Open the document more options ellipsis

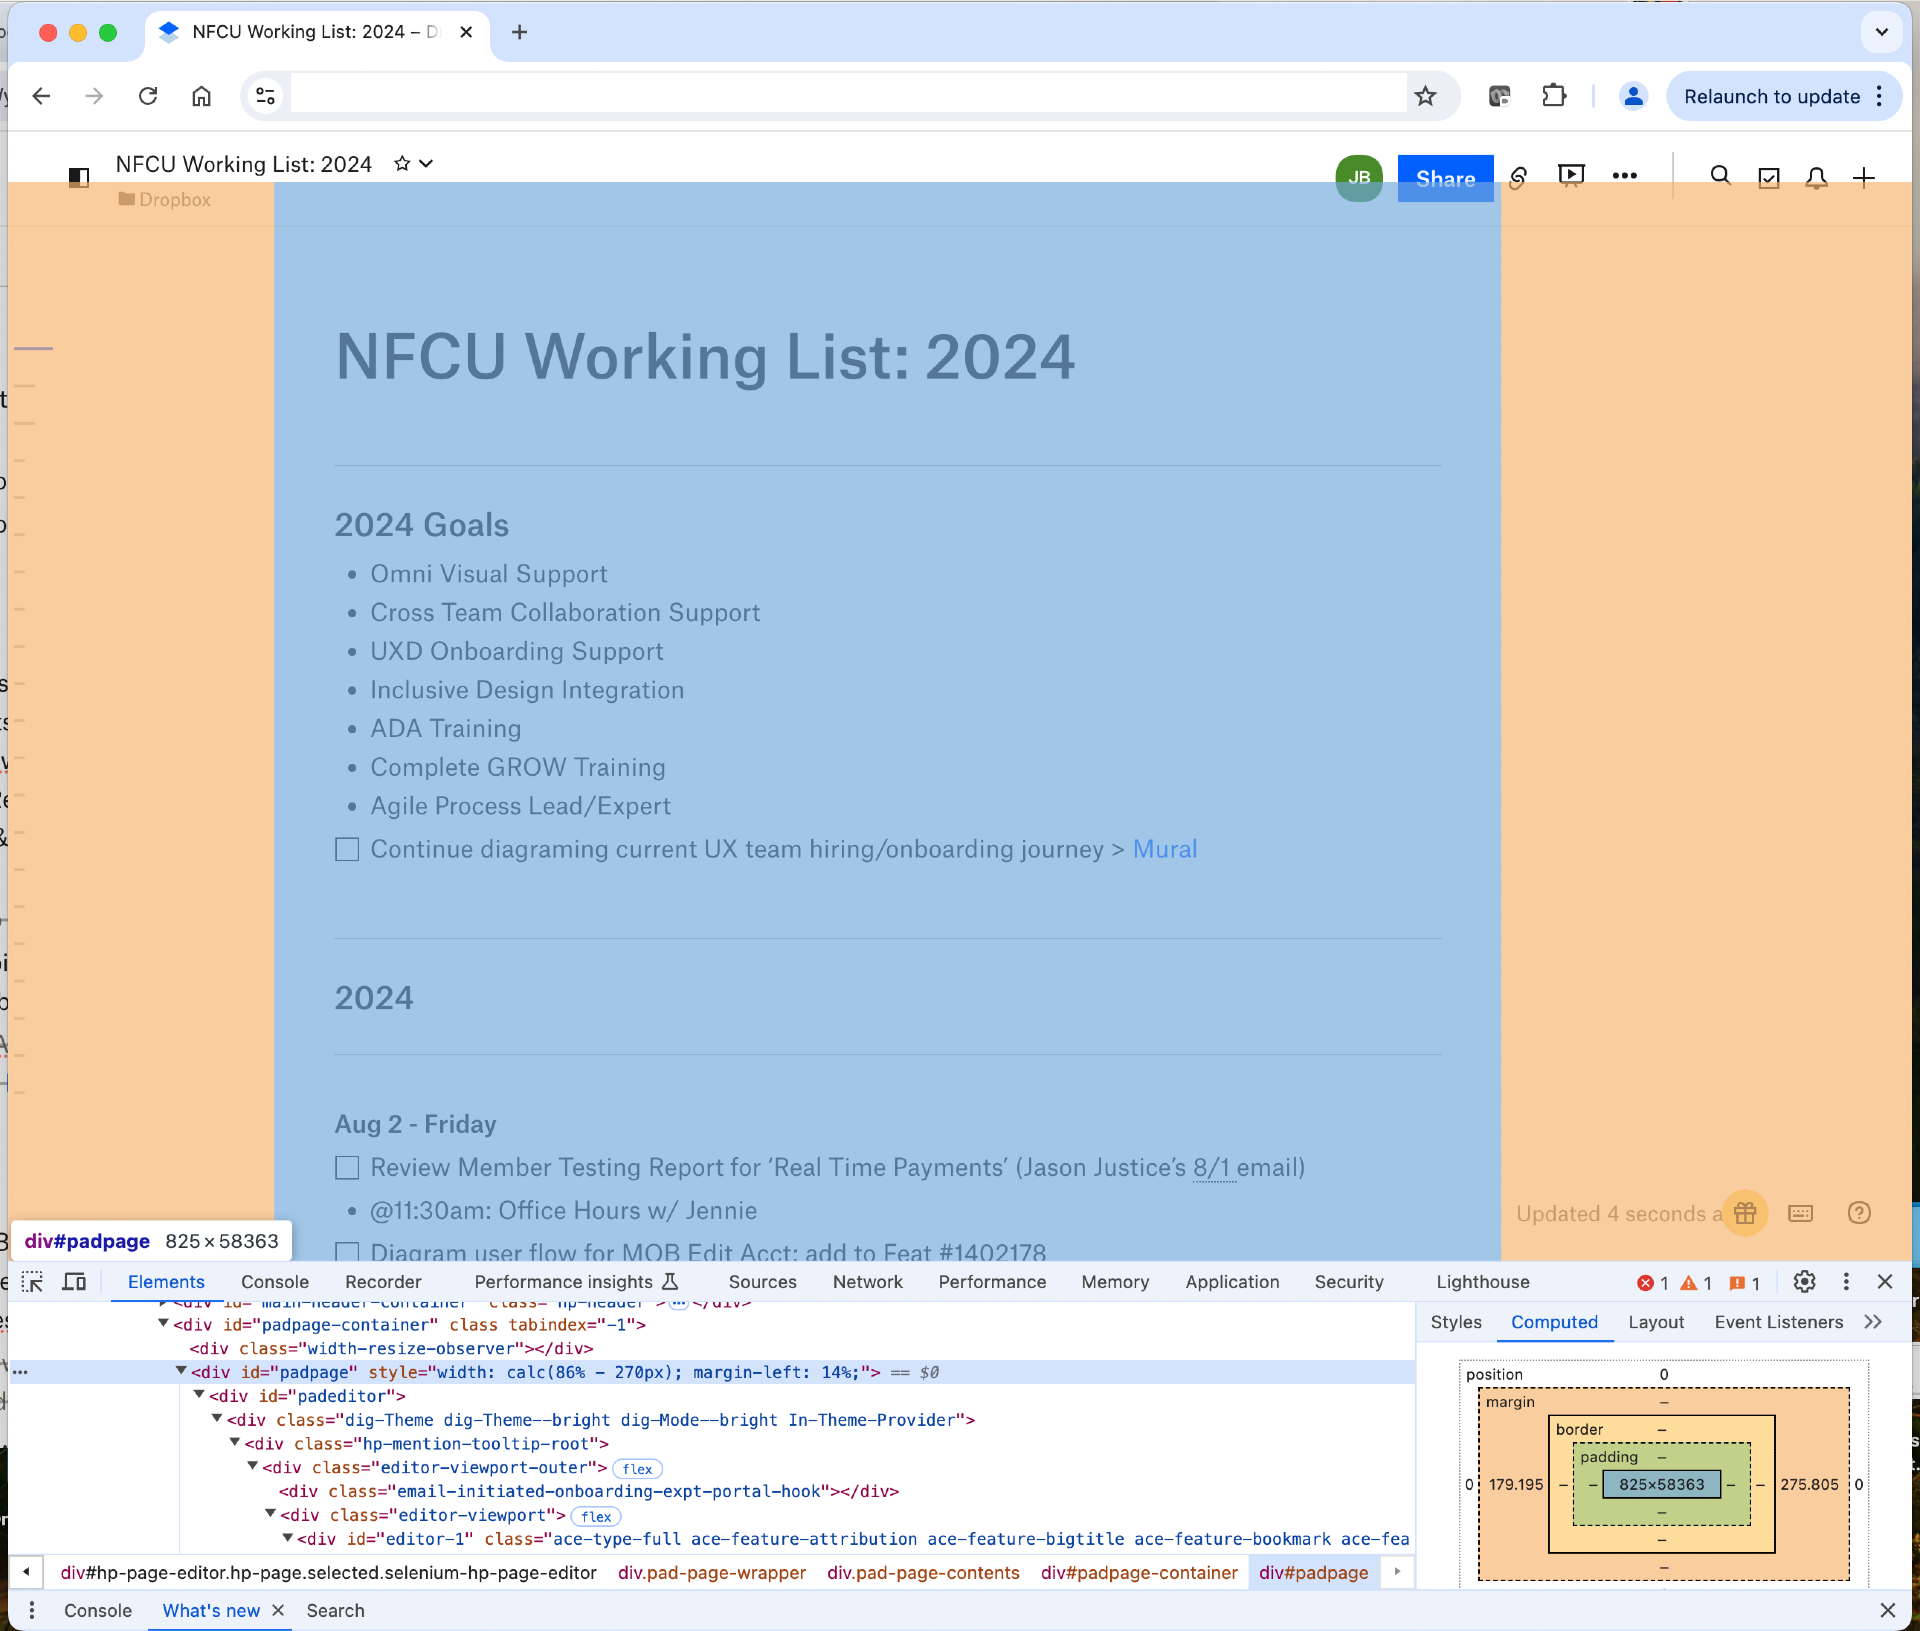(1625, 176)
